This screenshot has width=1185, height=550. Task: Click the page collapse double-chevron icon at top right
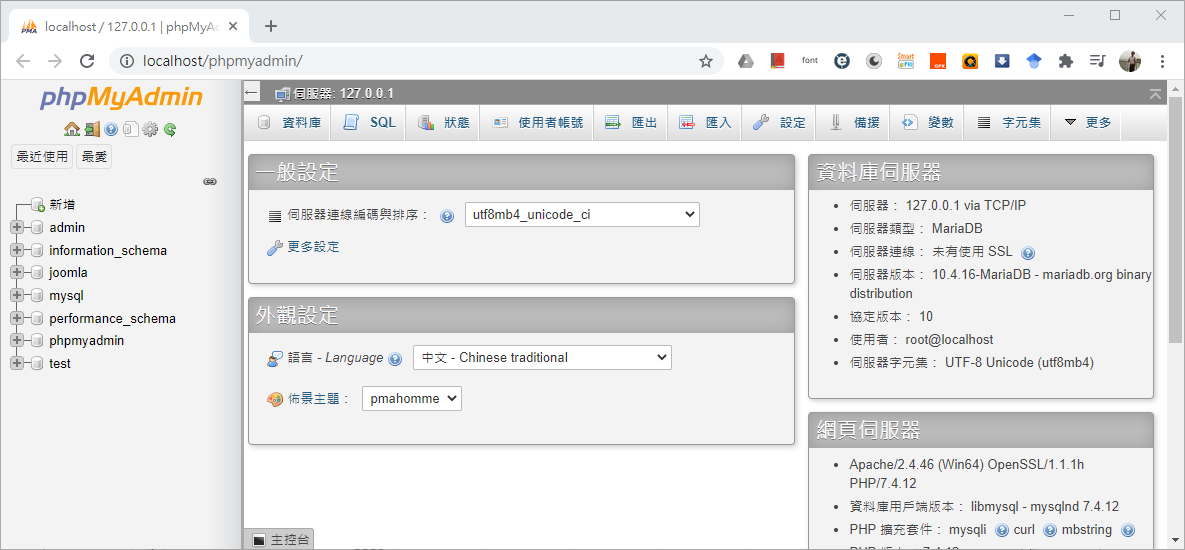(x=1155, y=94)
